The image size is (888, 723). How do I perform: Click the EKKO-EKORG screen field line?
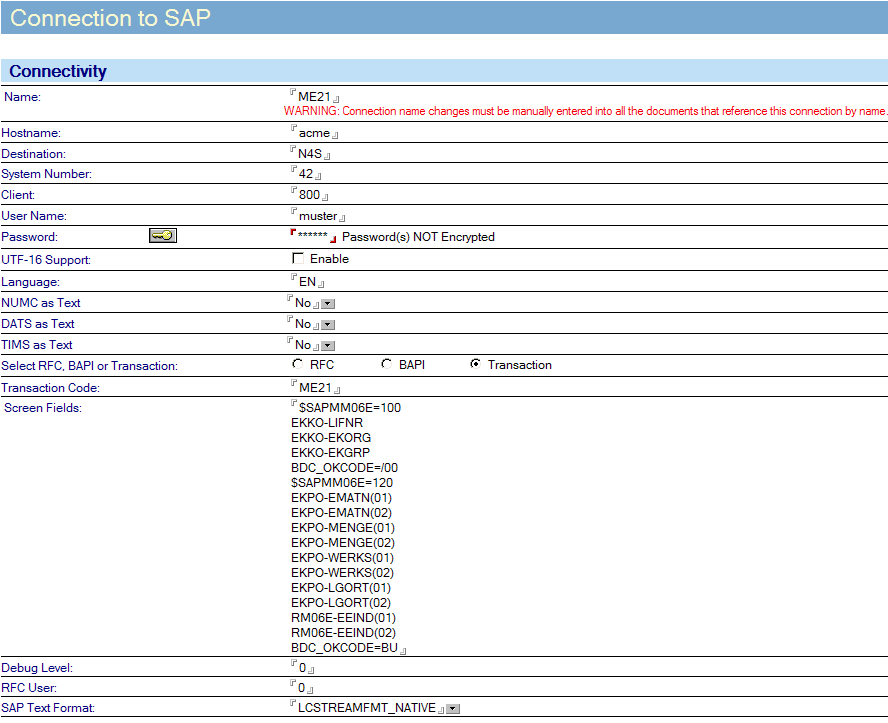coord(331,438)
